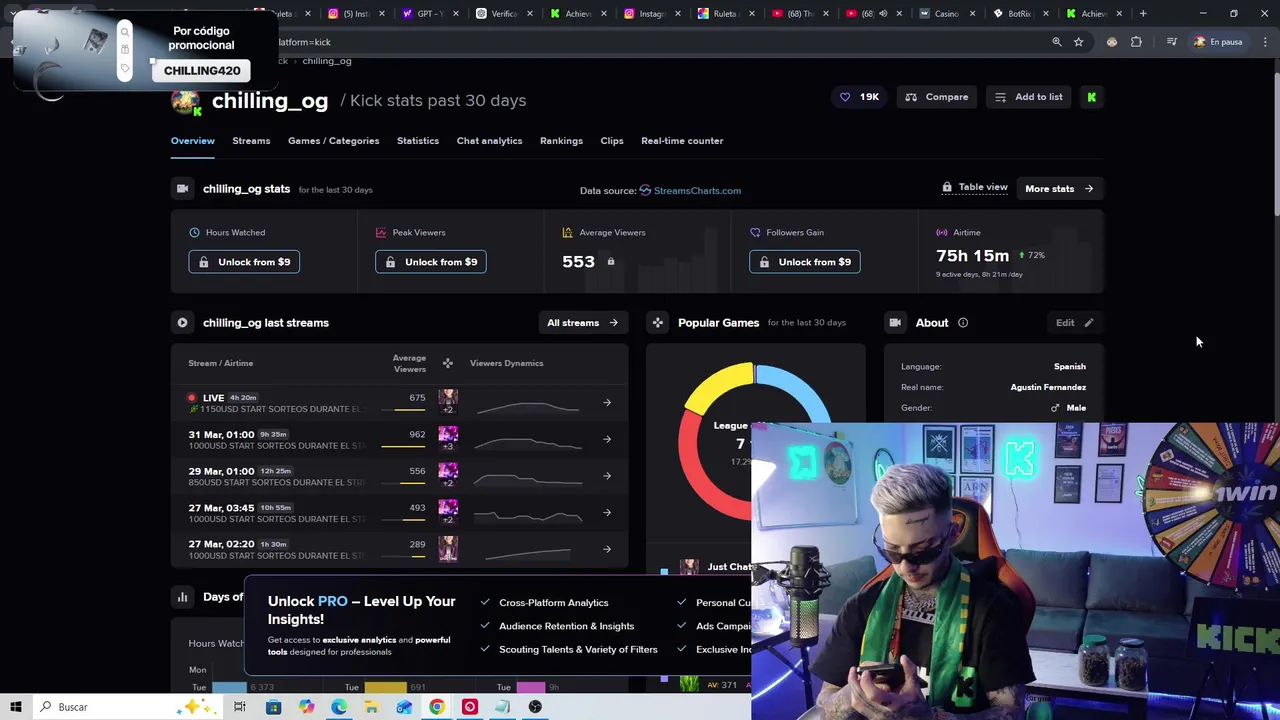Open the Real-time counter tab

682,141
